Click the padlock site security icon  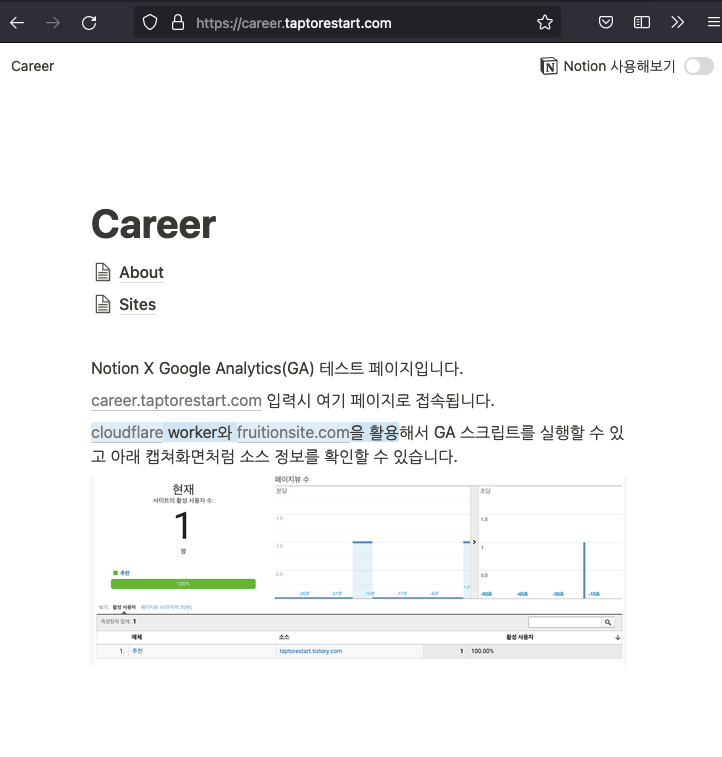coord(178,22)
